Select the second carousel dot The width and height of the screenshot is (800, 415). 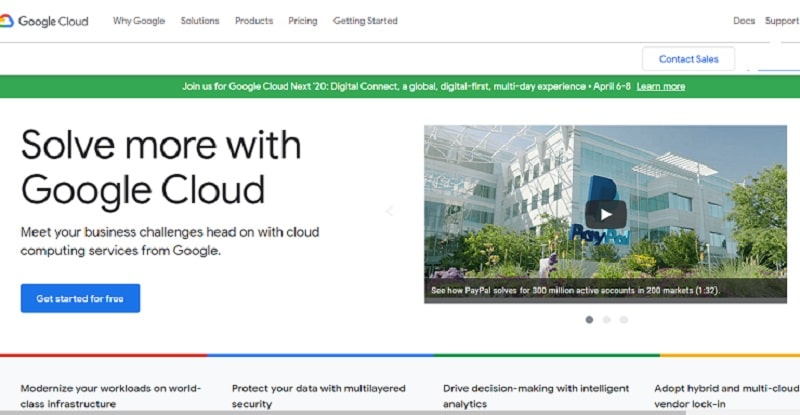(x=607, y=320)
